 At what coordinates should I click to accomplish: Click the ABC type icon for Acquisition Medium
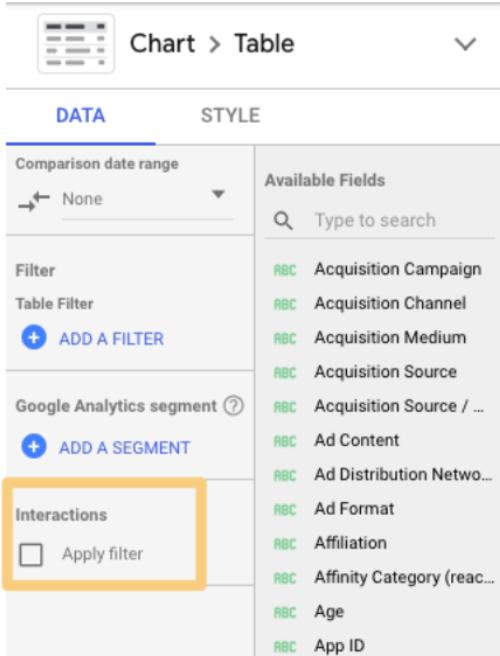(x=285, y=339)
